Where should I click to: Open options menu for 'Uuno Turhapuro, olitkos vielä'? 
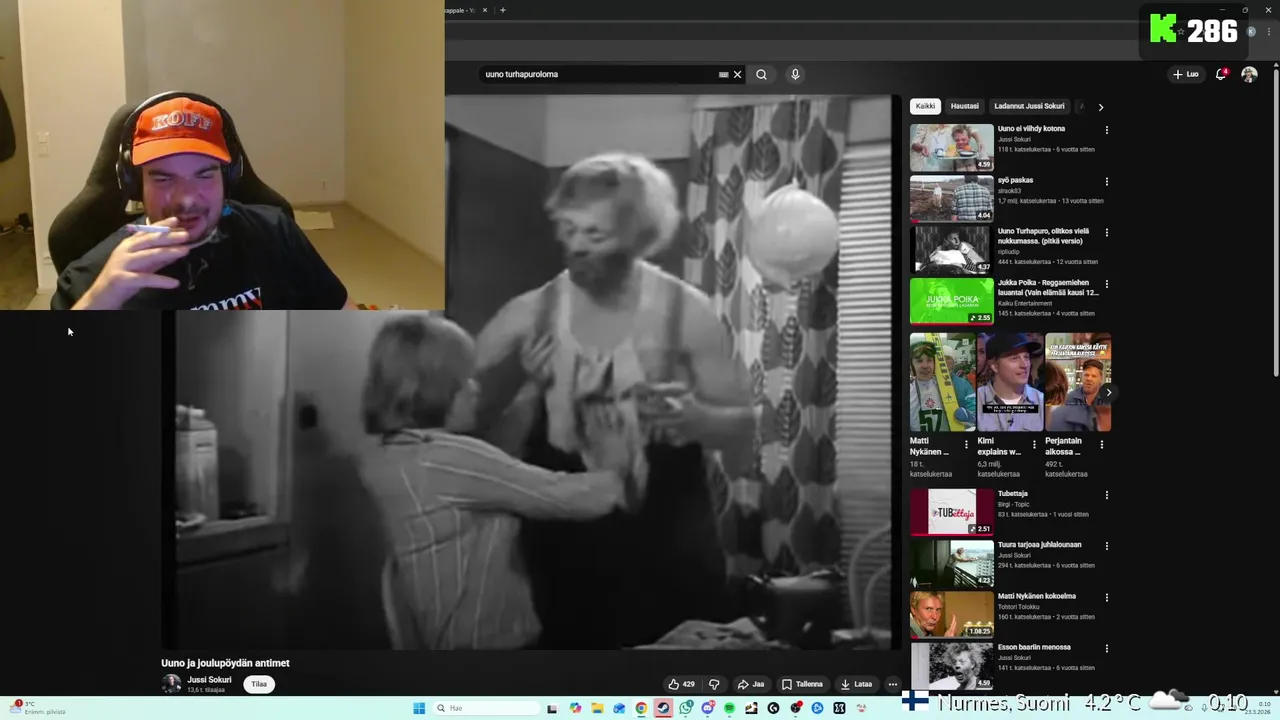[1106, 233]
